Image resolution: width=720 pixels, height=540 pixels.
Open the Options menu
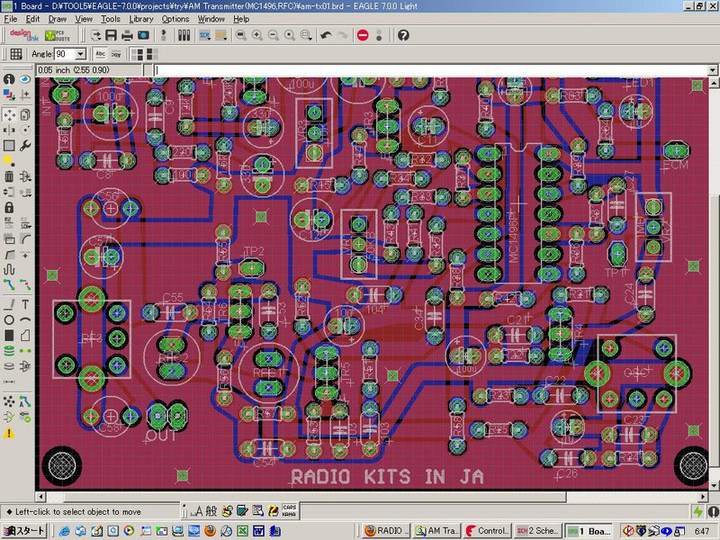pyautogui.click(x=175, y=19)
